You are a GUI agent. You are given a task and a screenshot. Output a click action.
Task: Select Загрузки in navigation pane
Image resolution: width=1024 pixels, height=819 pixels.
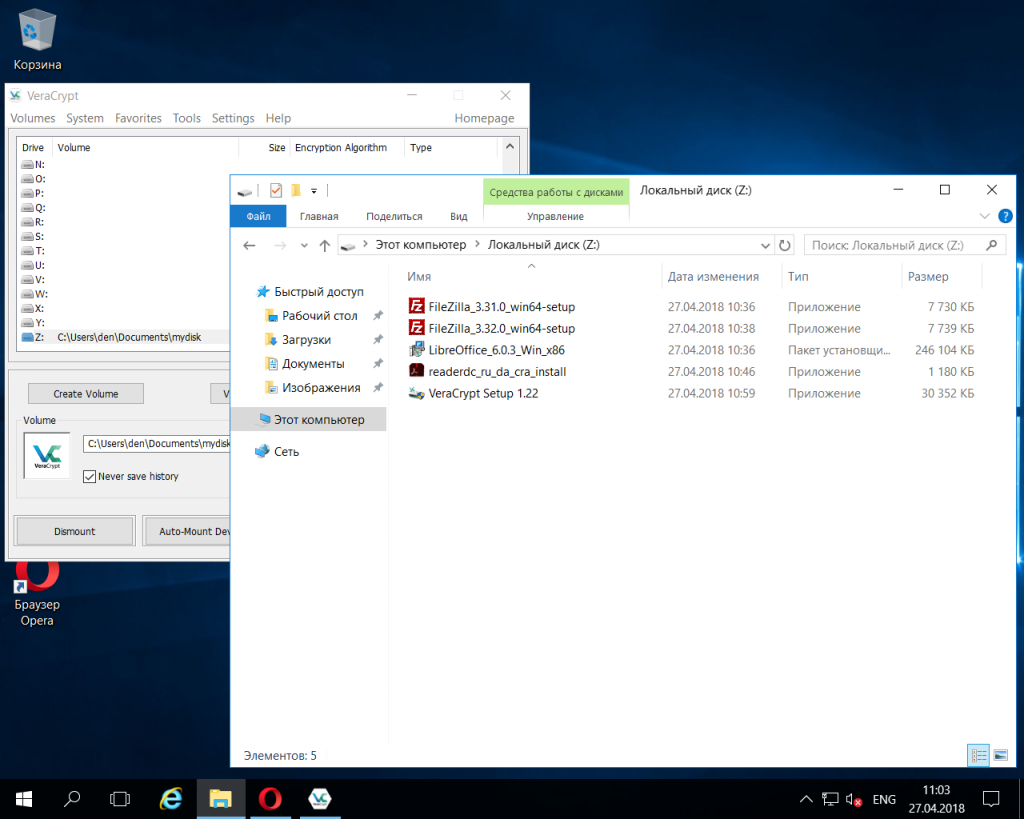[x=306, y=340]
